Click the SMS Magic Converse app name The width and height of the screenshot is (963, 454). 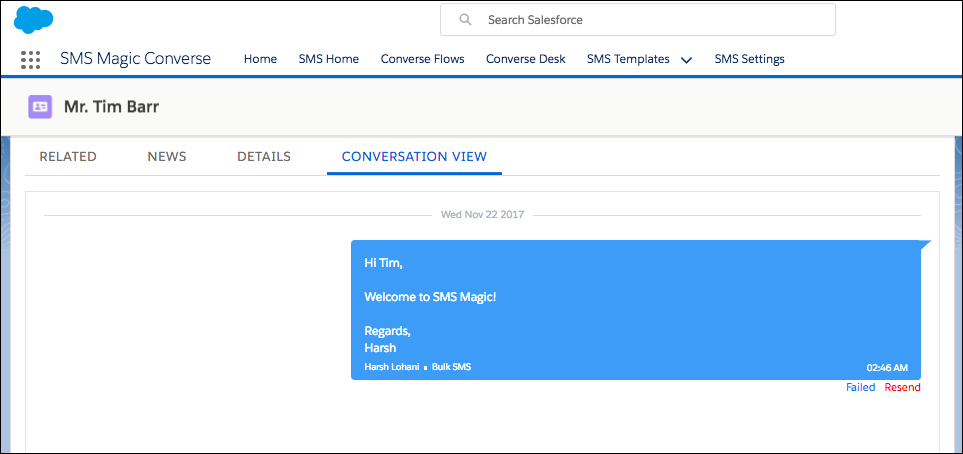click(136, 59)
